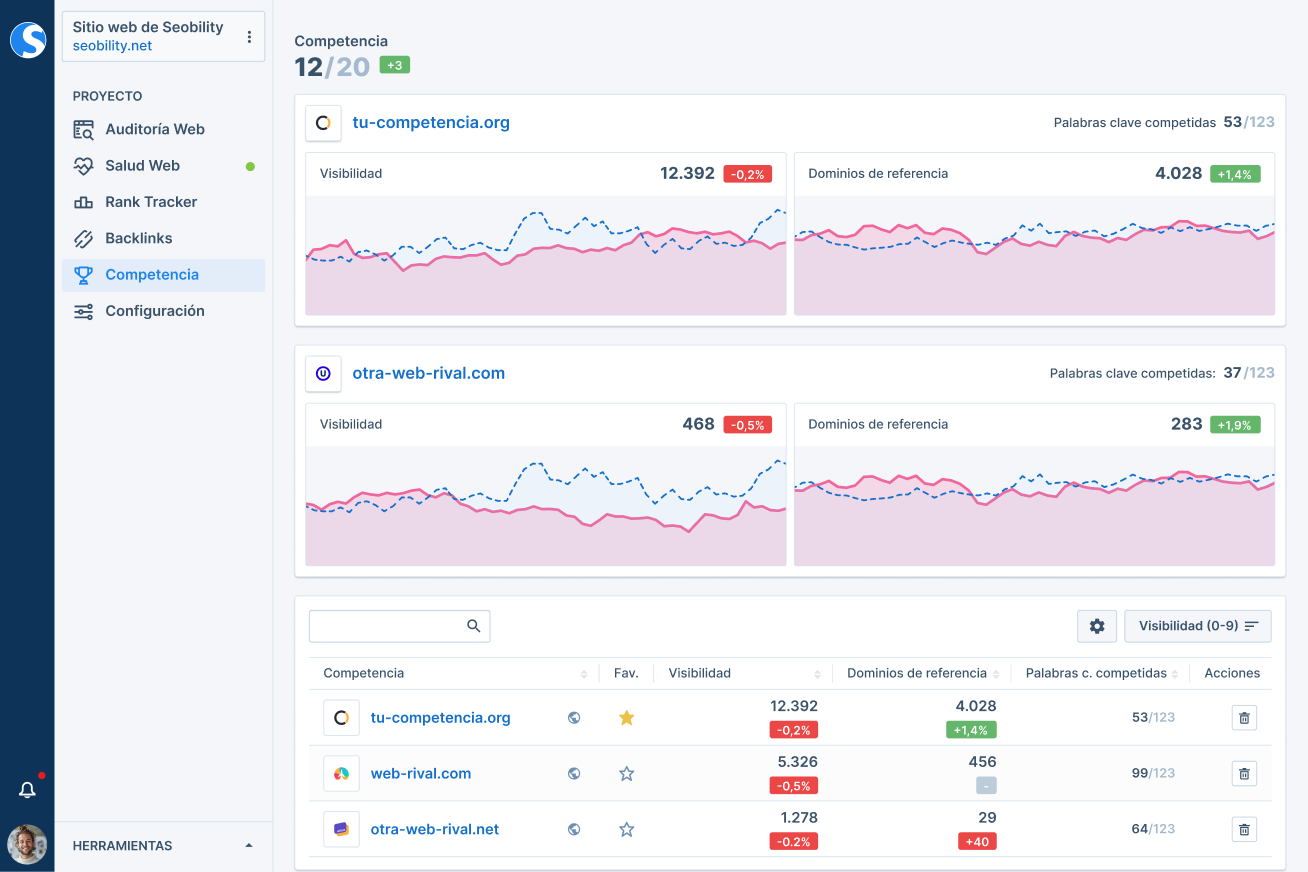
Task: Click the search magnifier icon
Action: click(474, 626)
